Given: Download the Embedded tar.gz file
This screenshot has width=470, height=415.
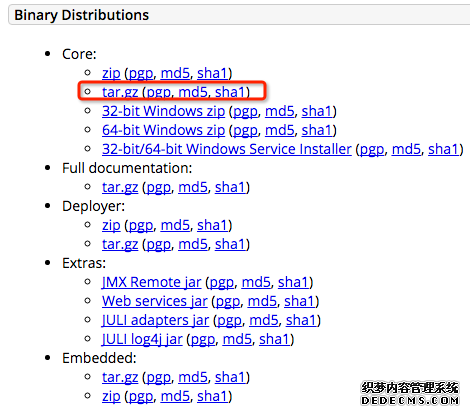Looking at the screenshot, I should (120, 377).
